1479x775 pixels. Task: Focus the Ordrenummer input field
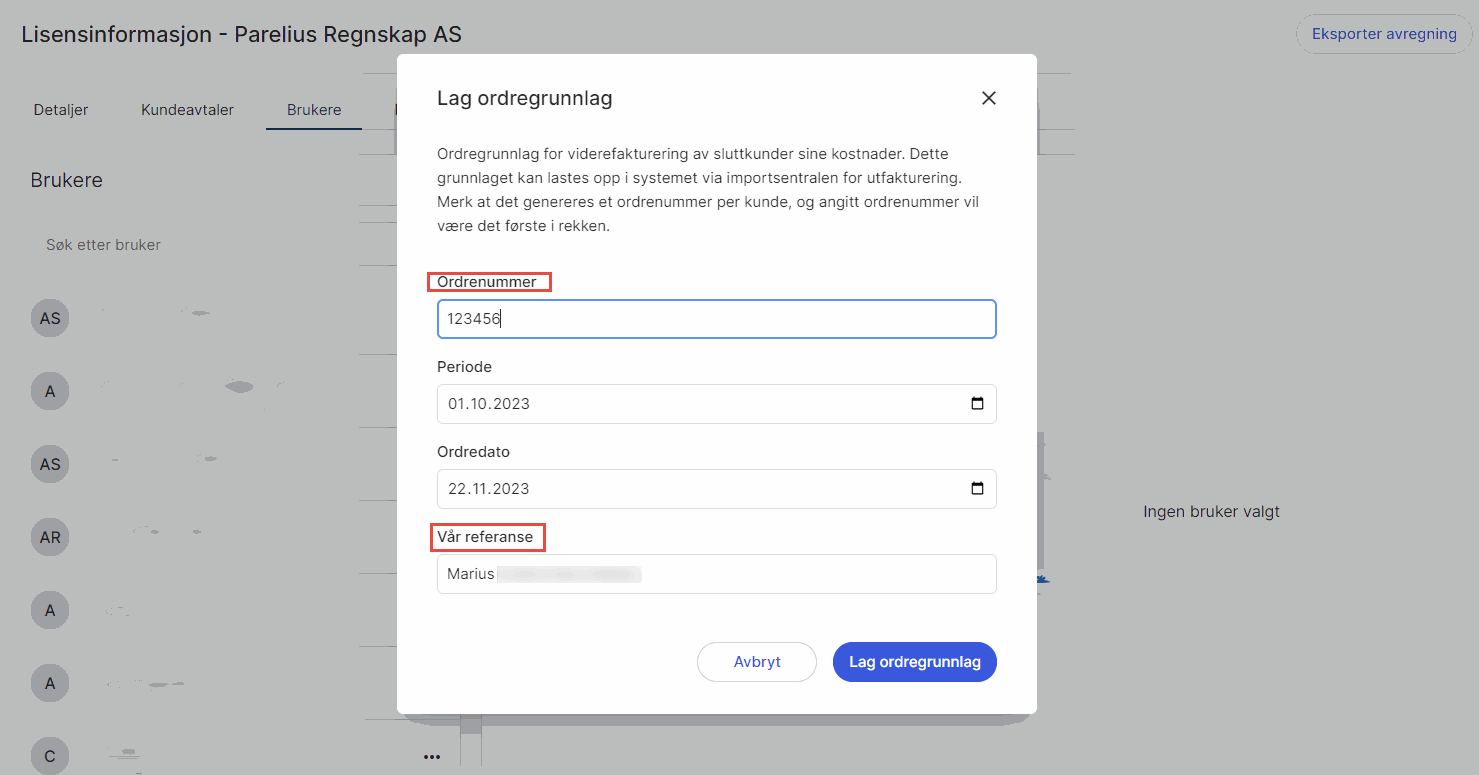[716, 319]
